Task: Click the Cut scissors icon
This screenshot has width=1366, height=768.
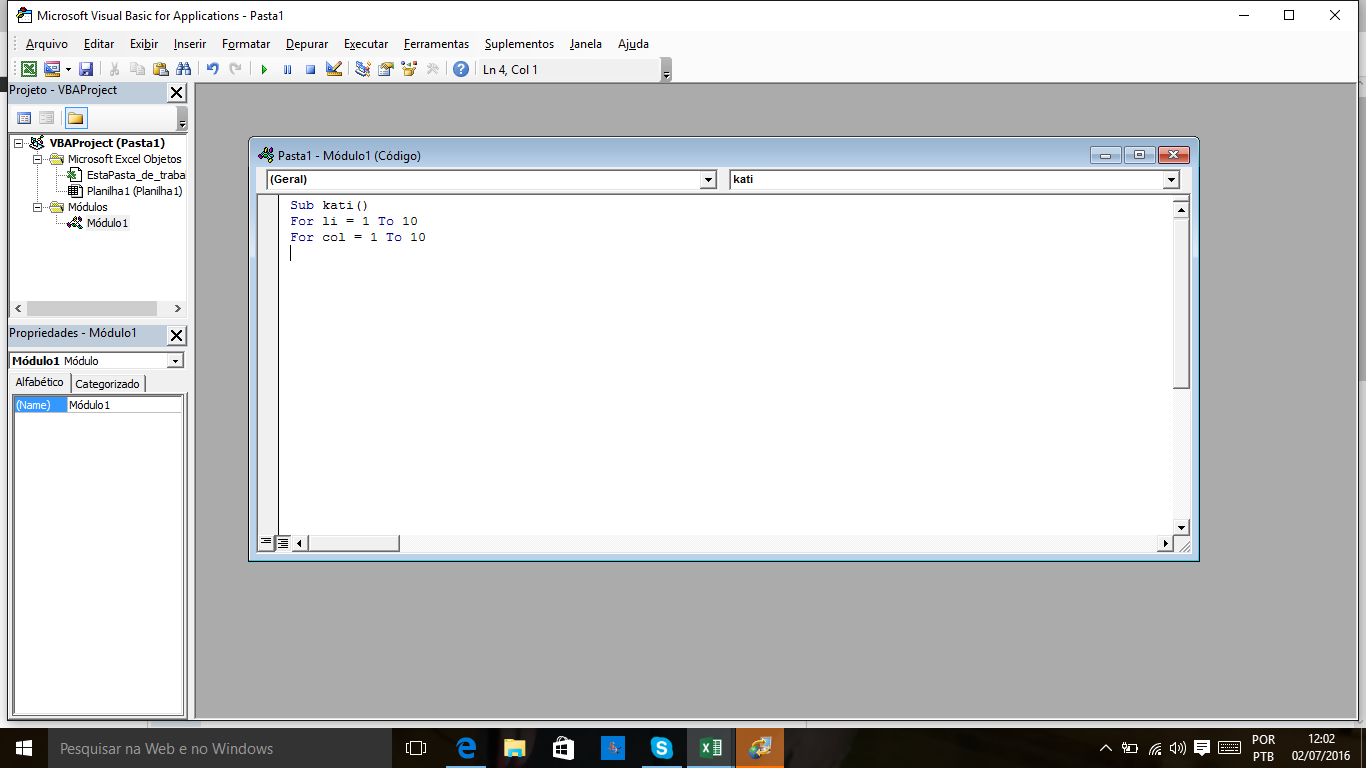Action: [115, 69]
